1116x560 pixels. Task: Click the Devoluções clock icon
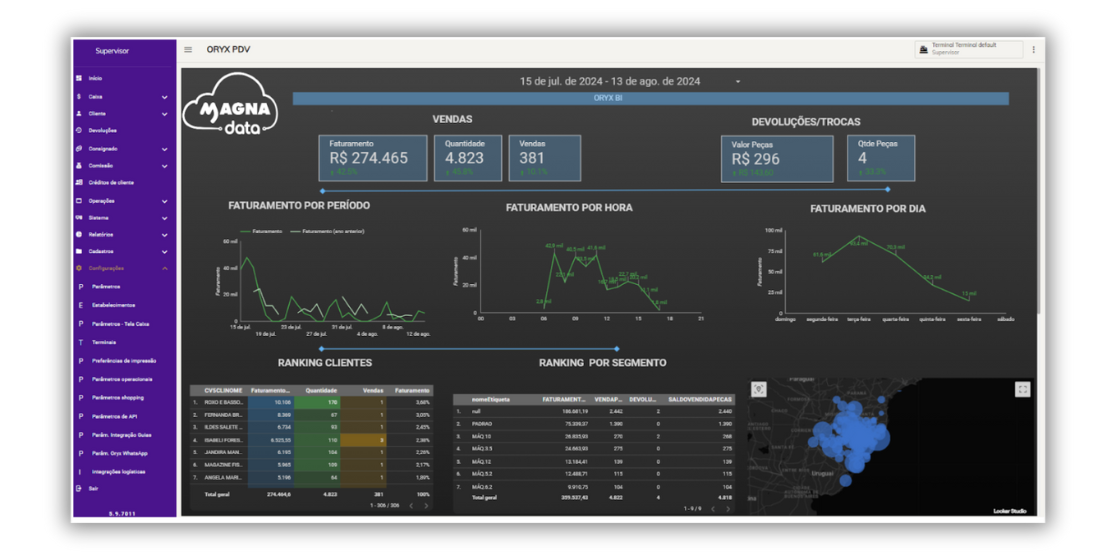click(x=79, y=131)
